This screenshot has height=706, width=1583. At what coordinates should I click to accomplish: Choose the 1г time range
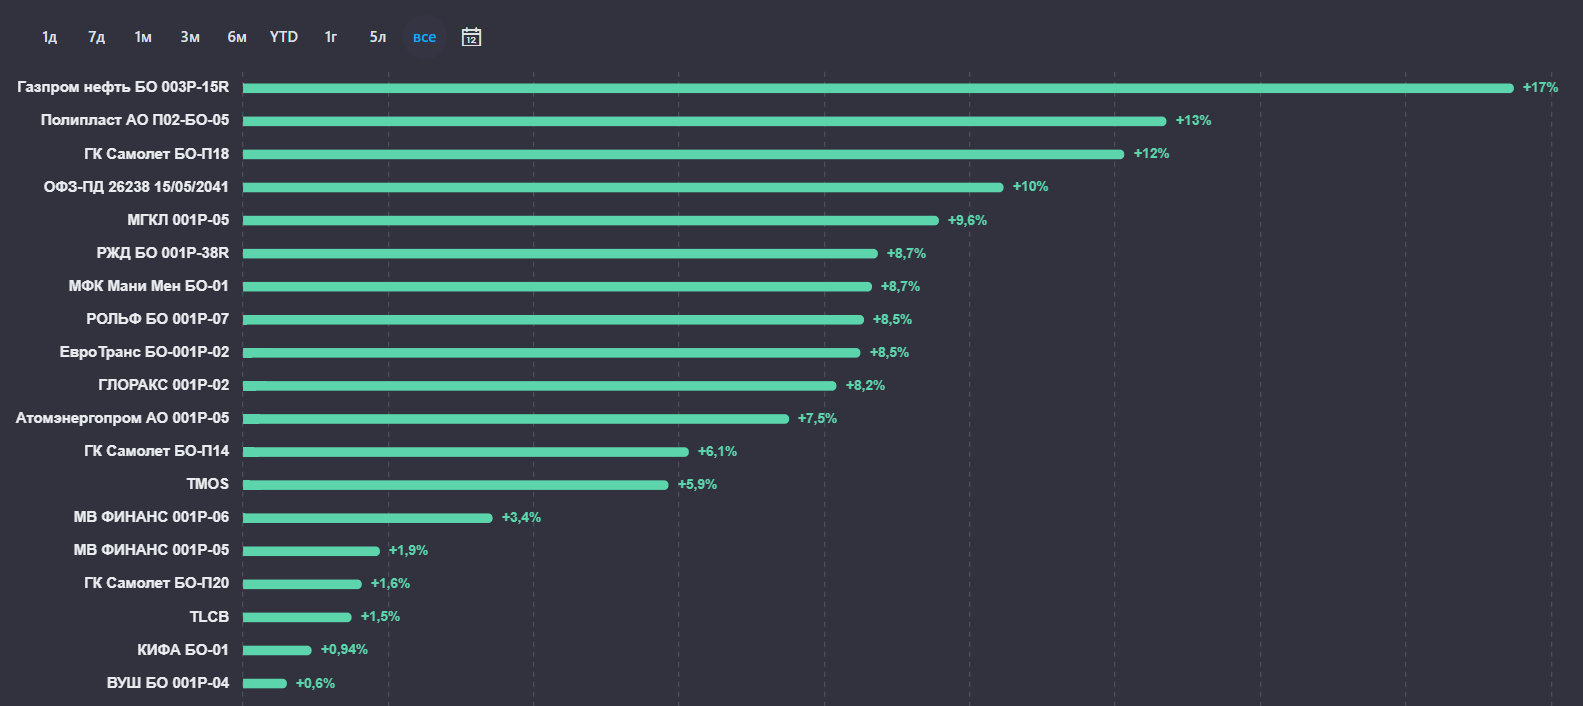[331, 37]
